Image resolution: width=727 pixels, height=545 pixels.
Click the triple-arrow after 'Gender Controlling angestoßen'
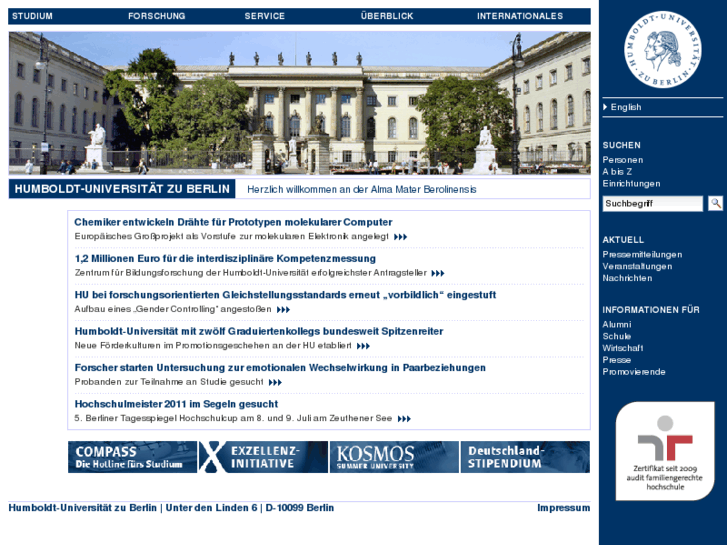[283, 310]
